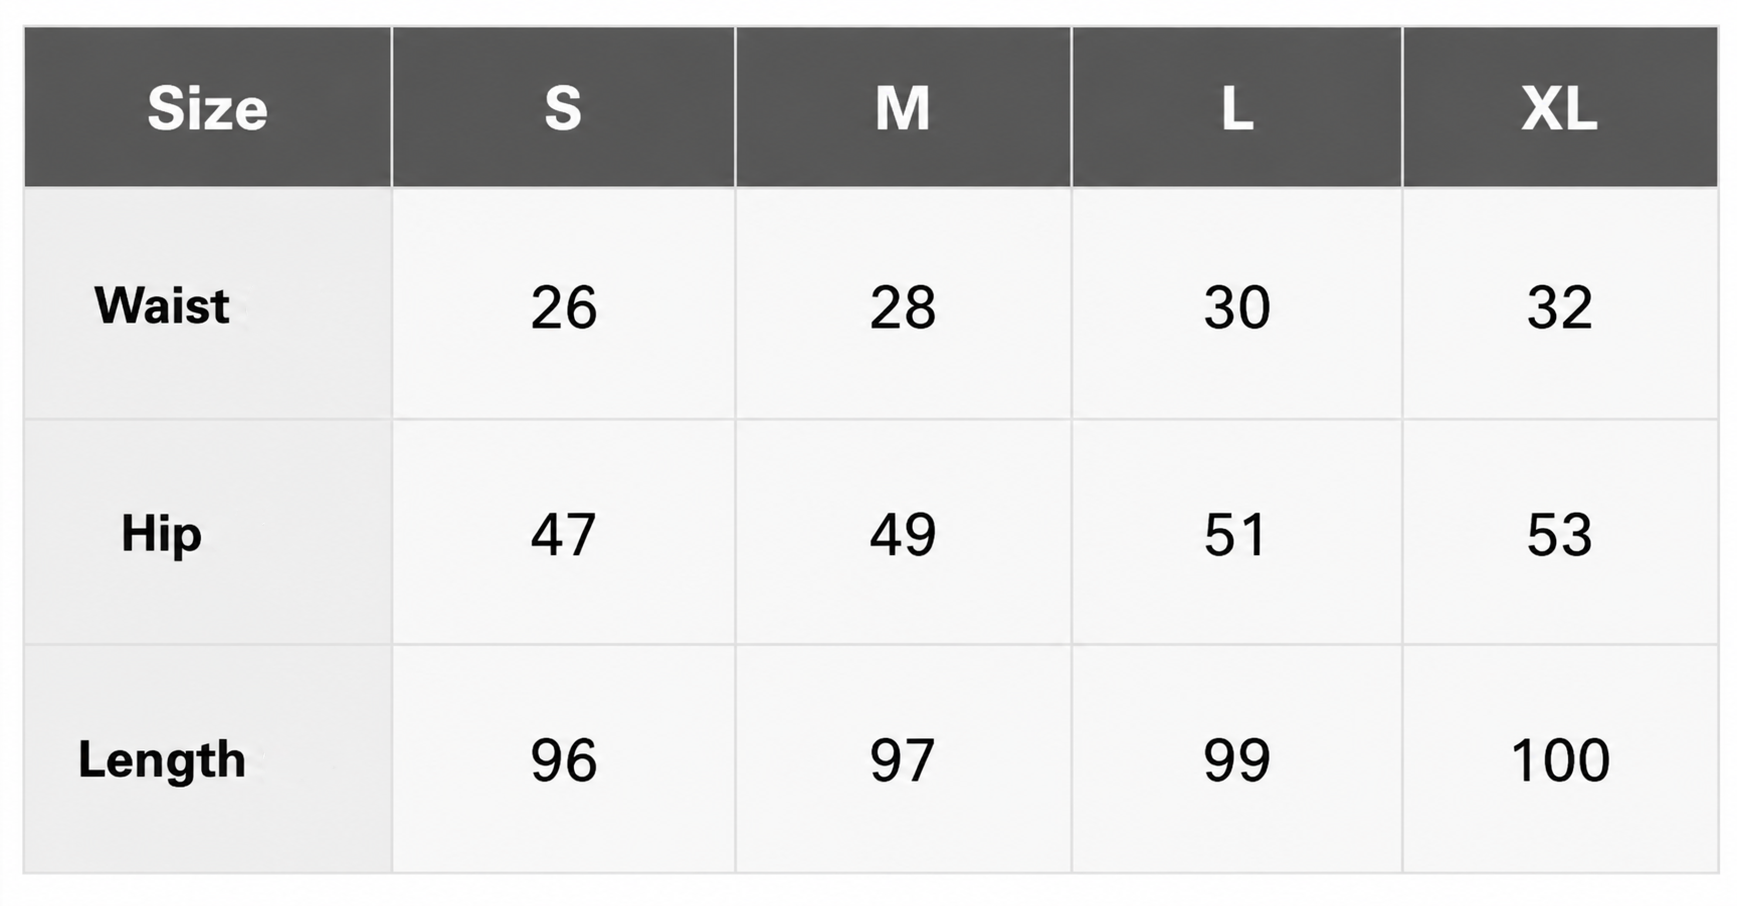The width and height of the screenshot is (1737, 906).
Task: Select the S size column header
Action: click(563, 107)
